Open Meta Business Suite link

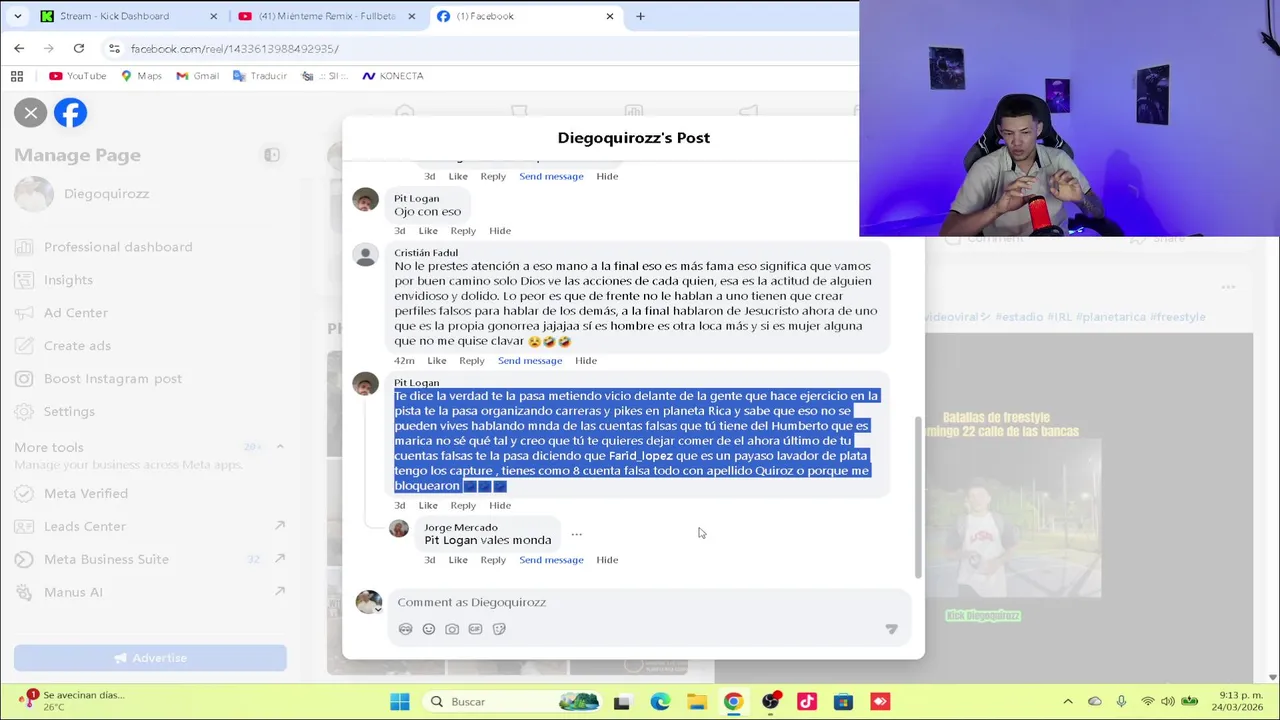click(x=106, y=560)
